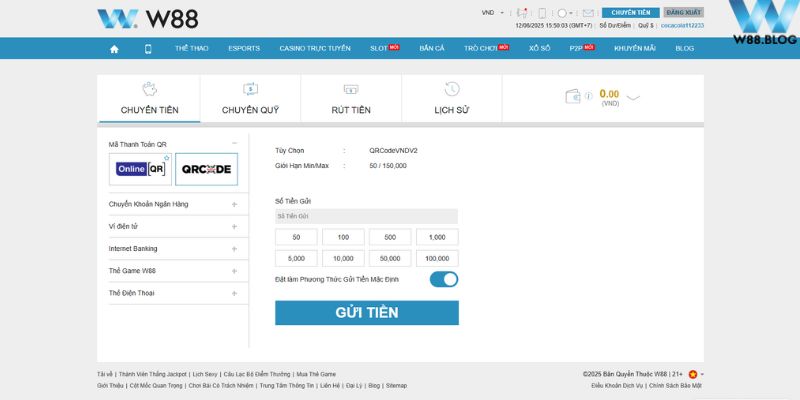Choose the 100,000 amount preset
This screenshot has width=800, height=400.
tap(437, 259)
